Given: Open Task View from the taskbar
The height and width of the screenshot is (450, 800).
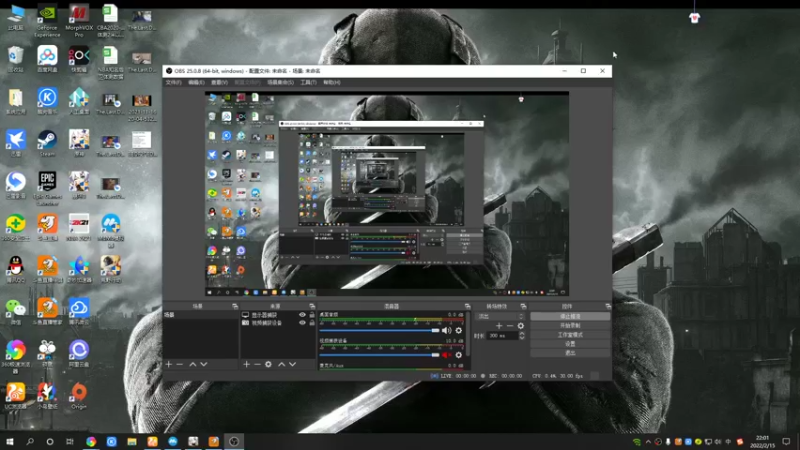Looking at the screenshot, I should (70, 442).
